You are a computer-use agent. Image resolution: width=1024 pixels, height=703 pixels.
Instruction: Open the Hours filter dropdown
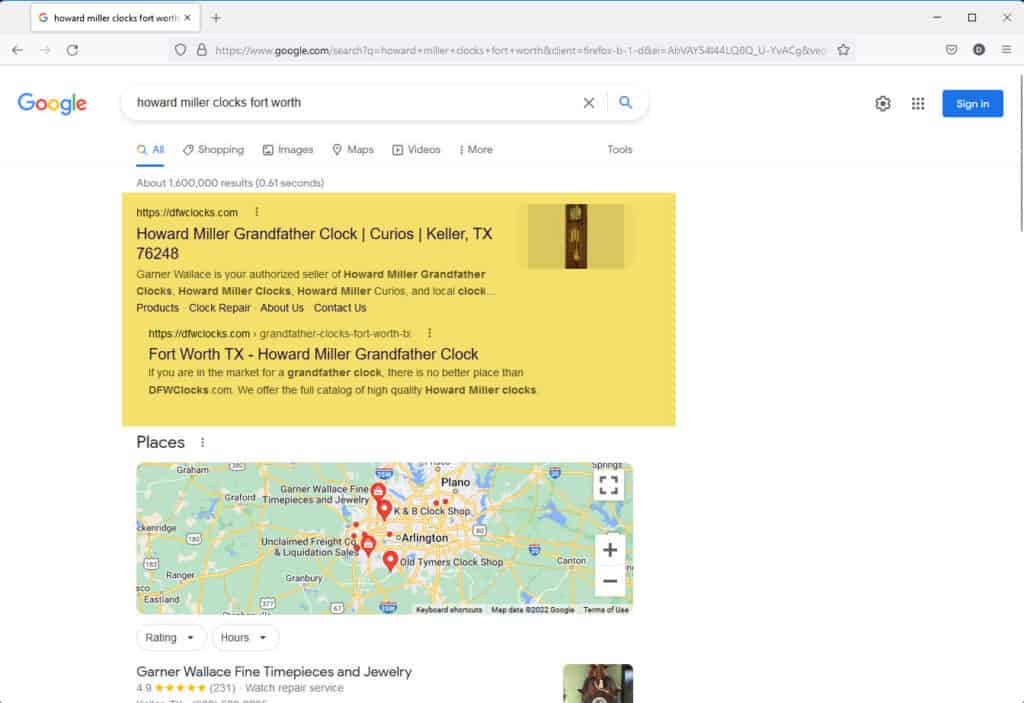tap(245, 638)
